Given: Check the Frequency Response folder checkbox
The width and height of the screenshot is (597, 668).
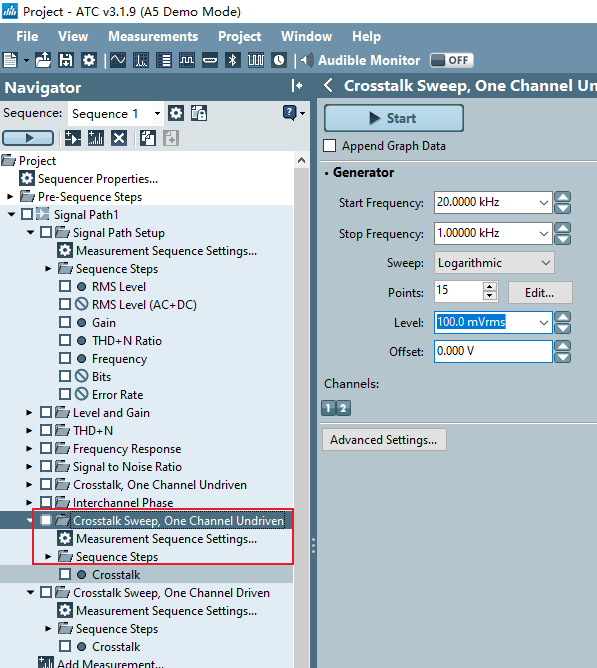Looking at the screenshot, I should click(x=46, y=448).
